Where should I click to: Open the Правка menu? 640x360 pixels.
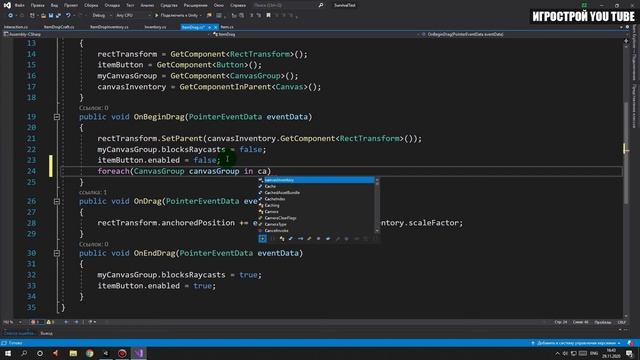(x=37, y=5)
